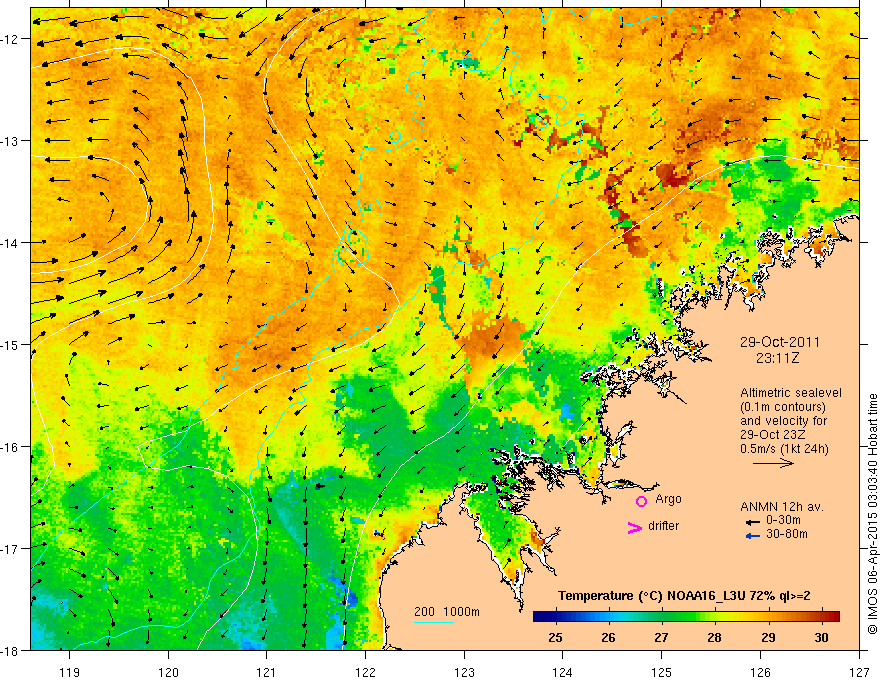Click the 'drifter' legend label
Screen dimensions: 880x680
(663, 526)
